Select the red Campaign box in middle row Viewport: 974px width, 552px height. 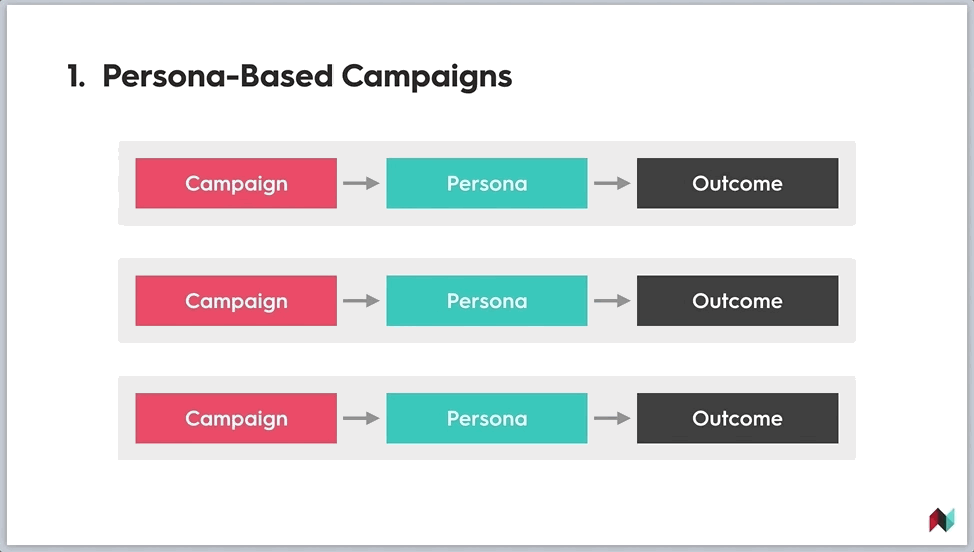236,301
